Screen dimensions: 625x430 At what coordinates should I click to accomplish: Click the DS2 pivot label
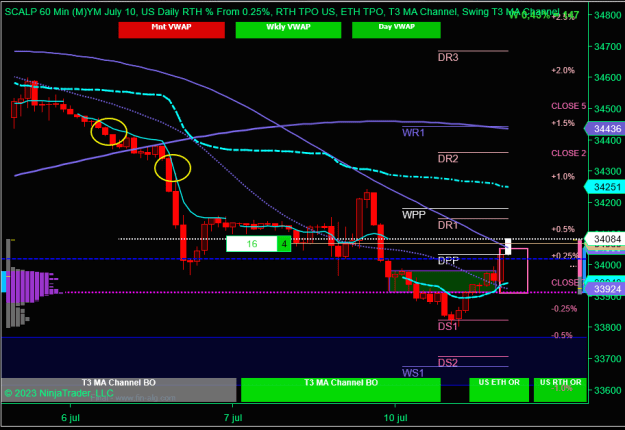[448, 363]
